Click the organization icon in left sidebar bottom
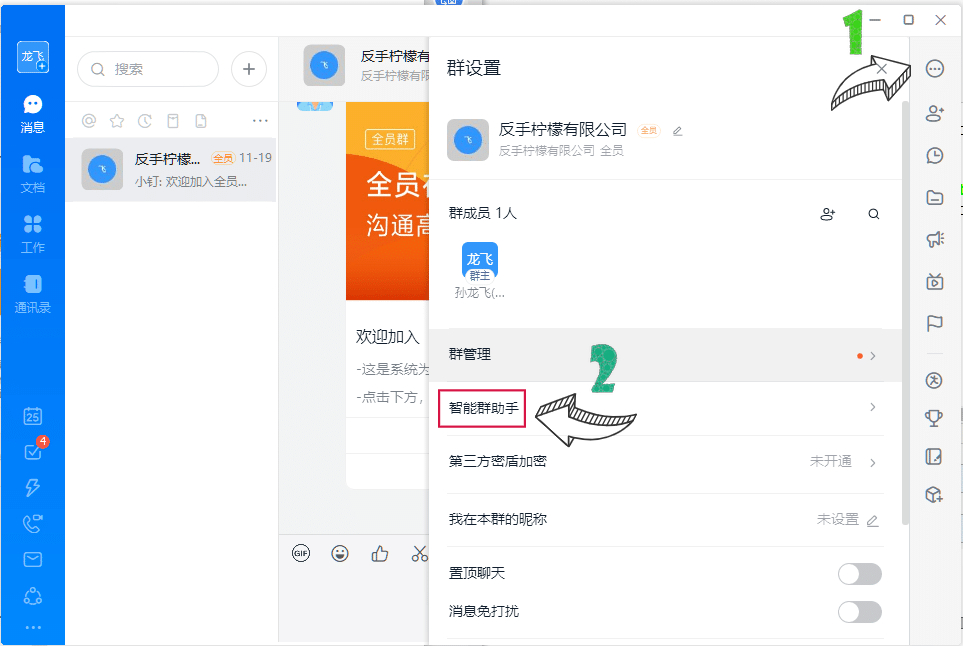The image size is (963, 646). tap(33, 596)
